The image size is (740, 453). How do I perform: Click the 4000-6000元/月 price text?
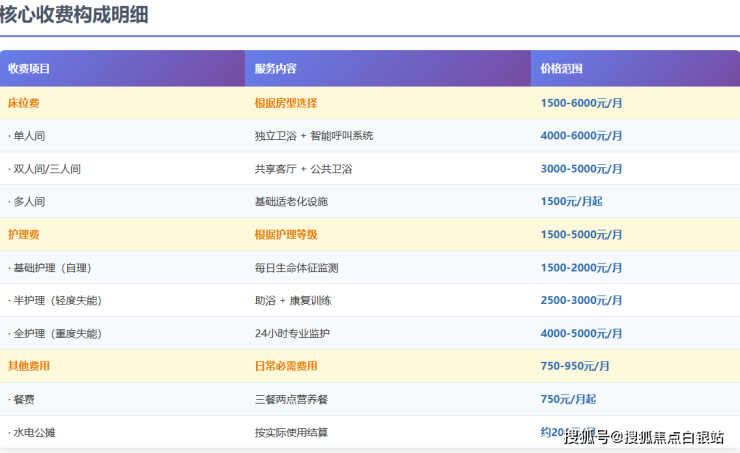coord(581,136)
